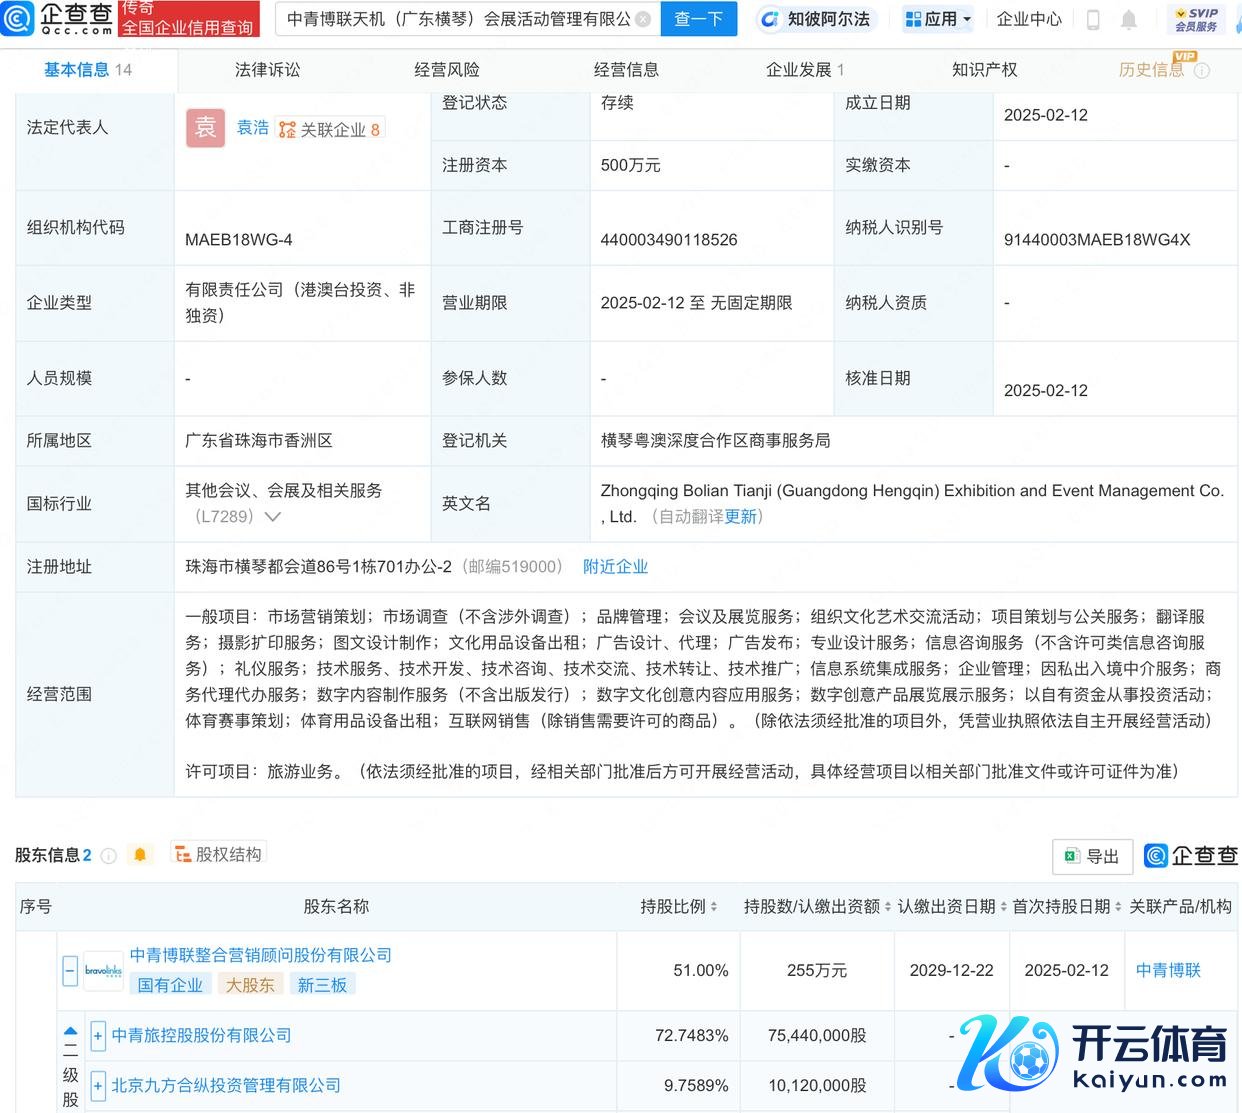
Task: Open the 股权结构 equity structure view
Action: pyautogui.click(x=218, y=854)
